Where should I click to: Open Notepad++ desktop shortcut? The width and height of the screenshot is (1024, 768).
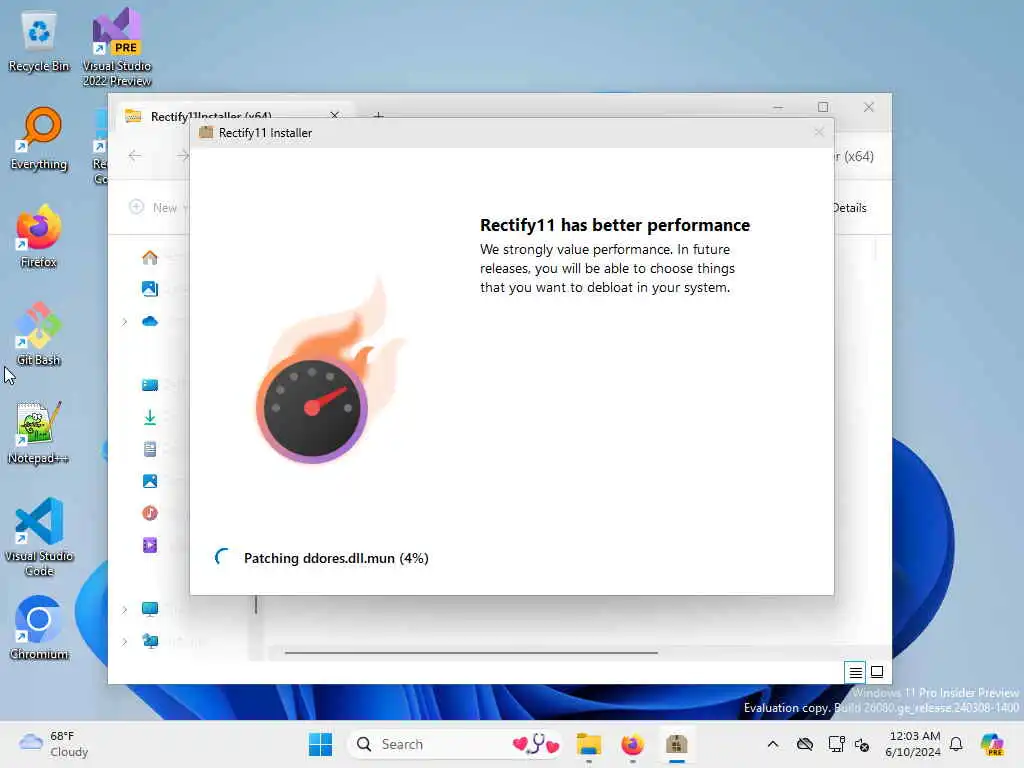(x=39, y=432)
